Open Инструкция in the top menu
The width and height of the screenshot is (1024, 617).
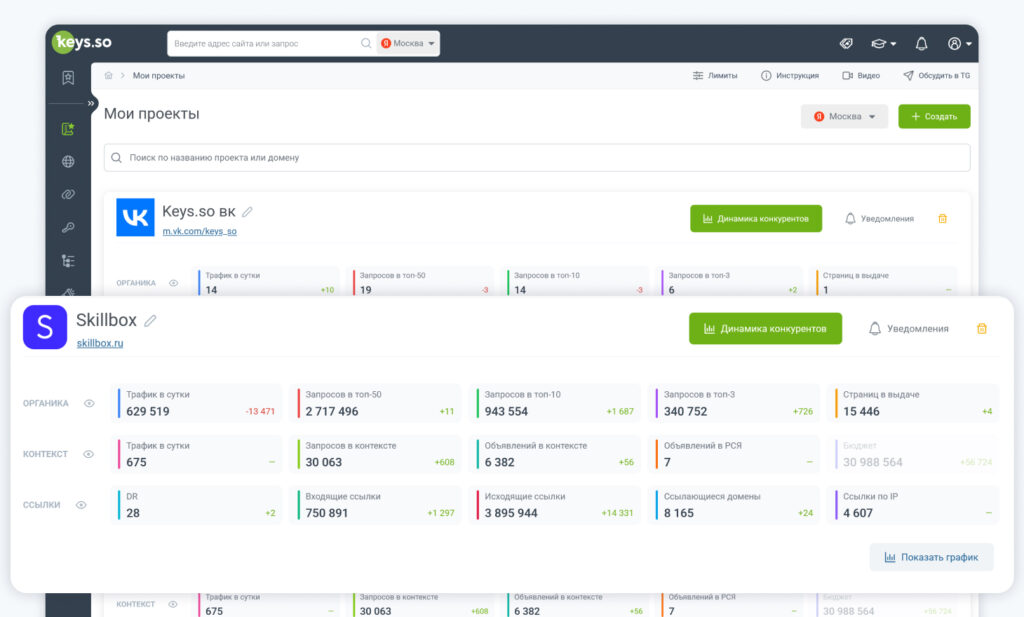point(790,76)
